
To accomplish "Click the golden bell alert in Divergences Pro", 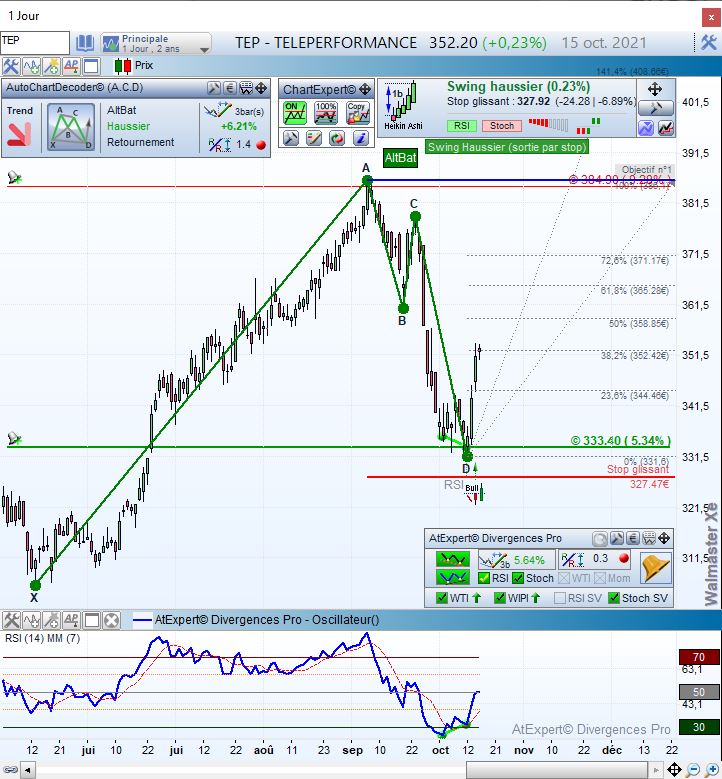I will point(655,567).
